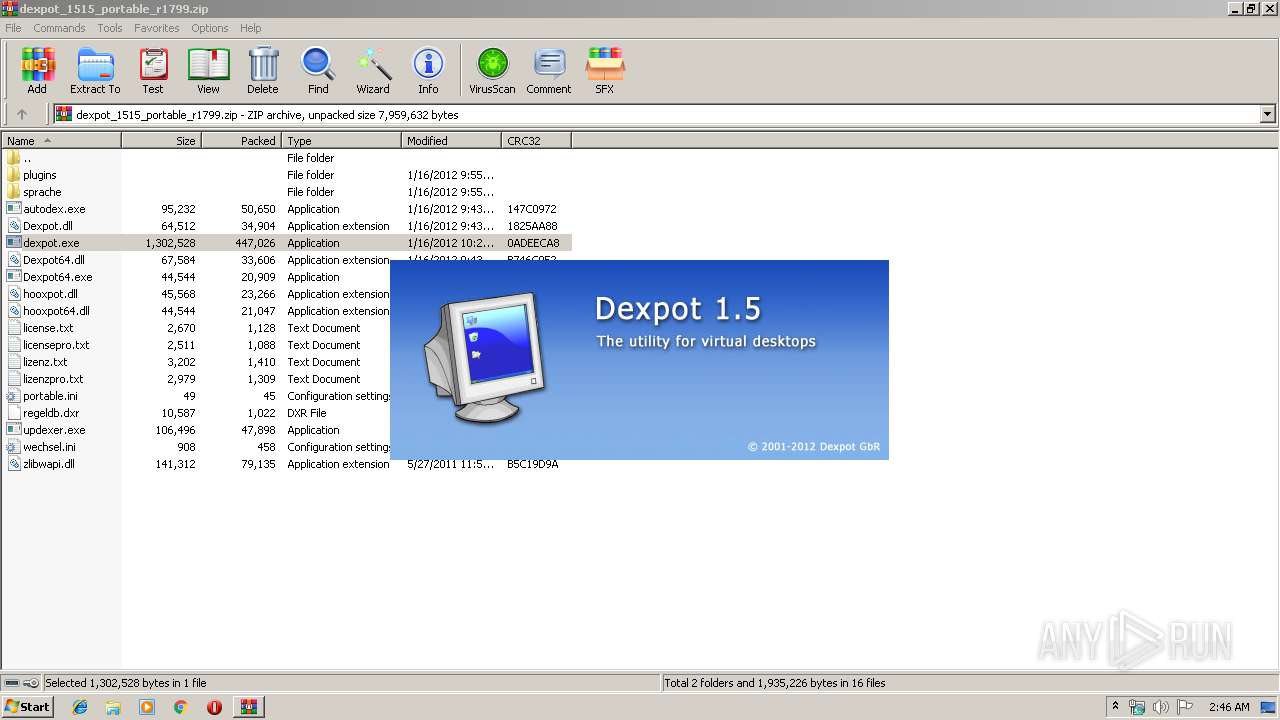Select the parent '..' folder entry
This screenshot has height=720, width=1280.
click(27, 158)
